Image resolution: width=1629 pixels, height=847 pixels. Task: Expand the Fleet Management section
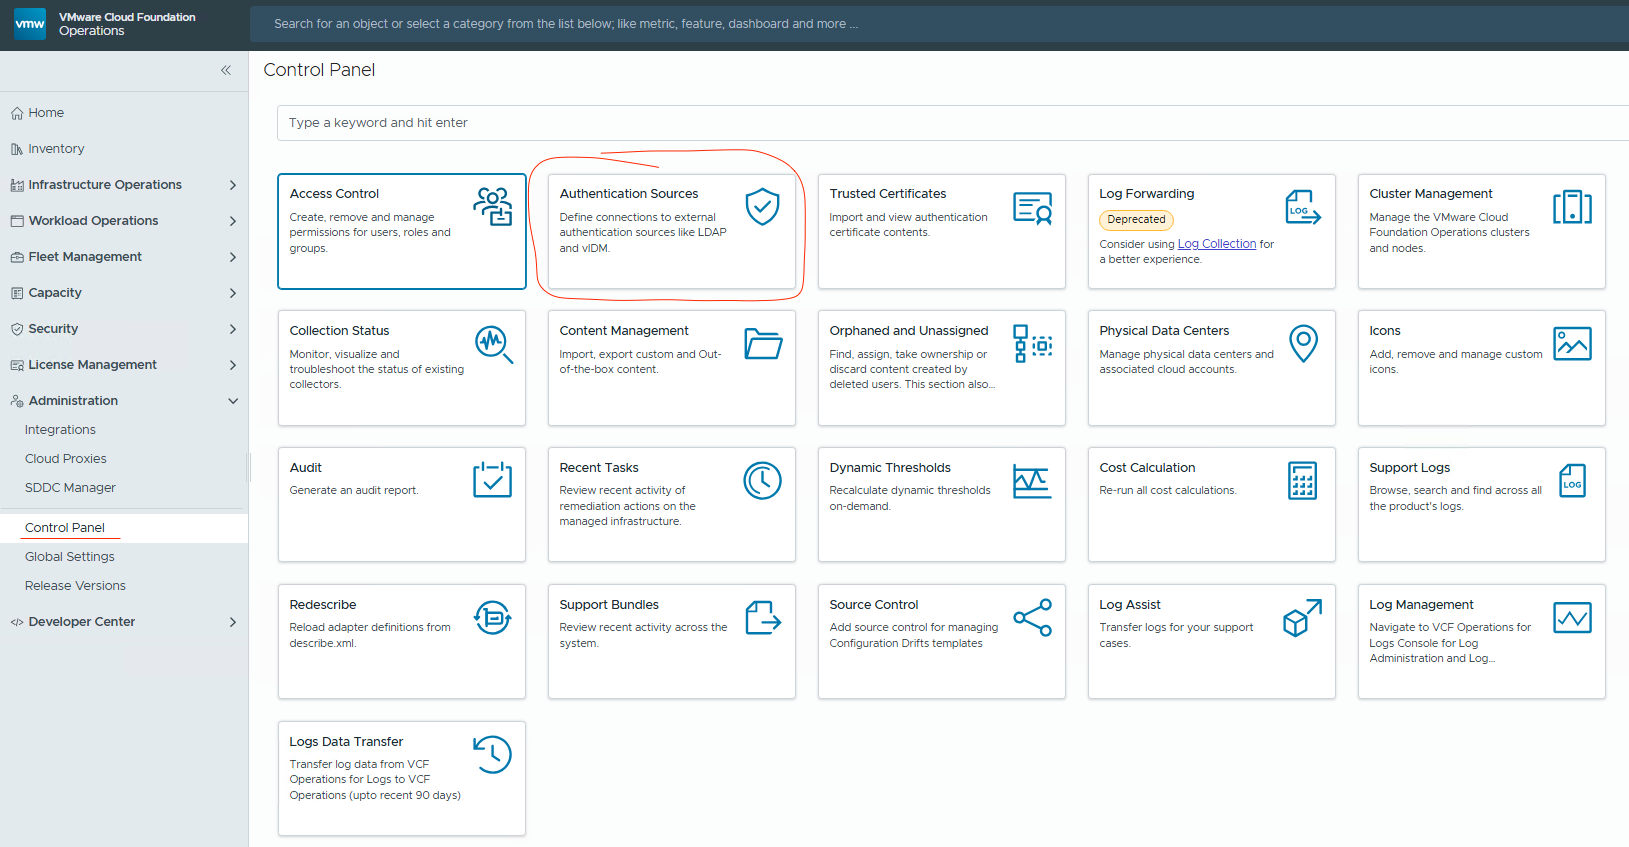click(233, 257)
